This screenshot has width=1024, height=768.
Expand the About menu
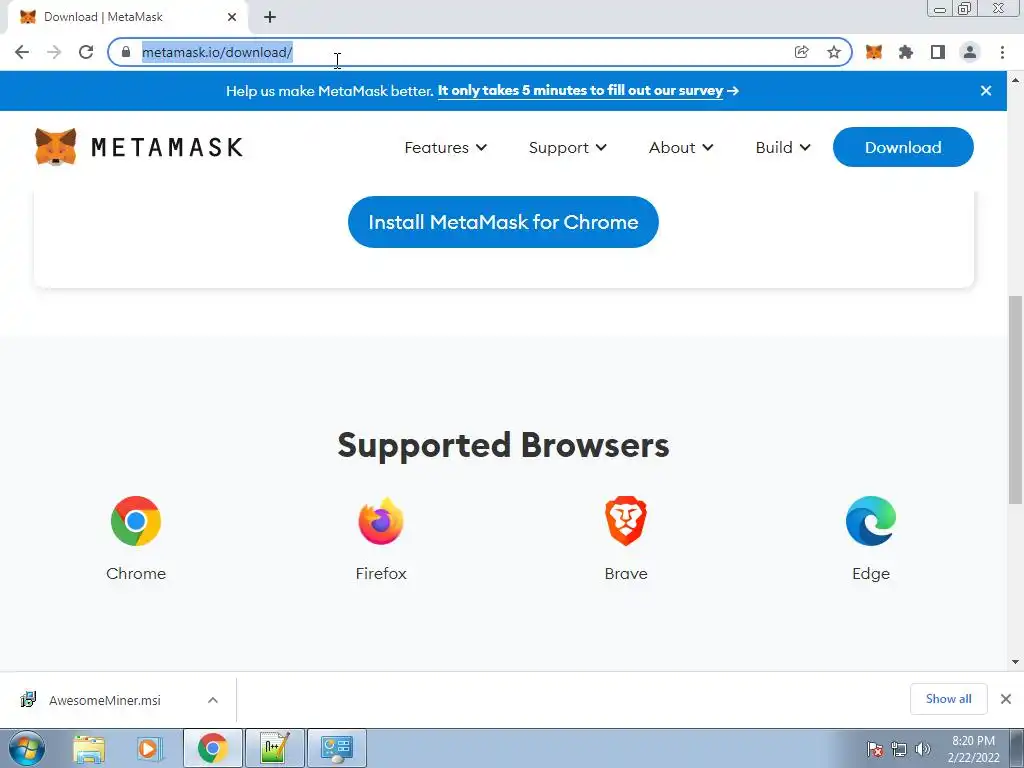tap(680, 148)
